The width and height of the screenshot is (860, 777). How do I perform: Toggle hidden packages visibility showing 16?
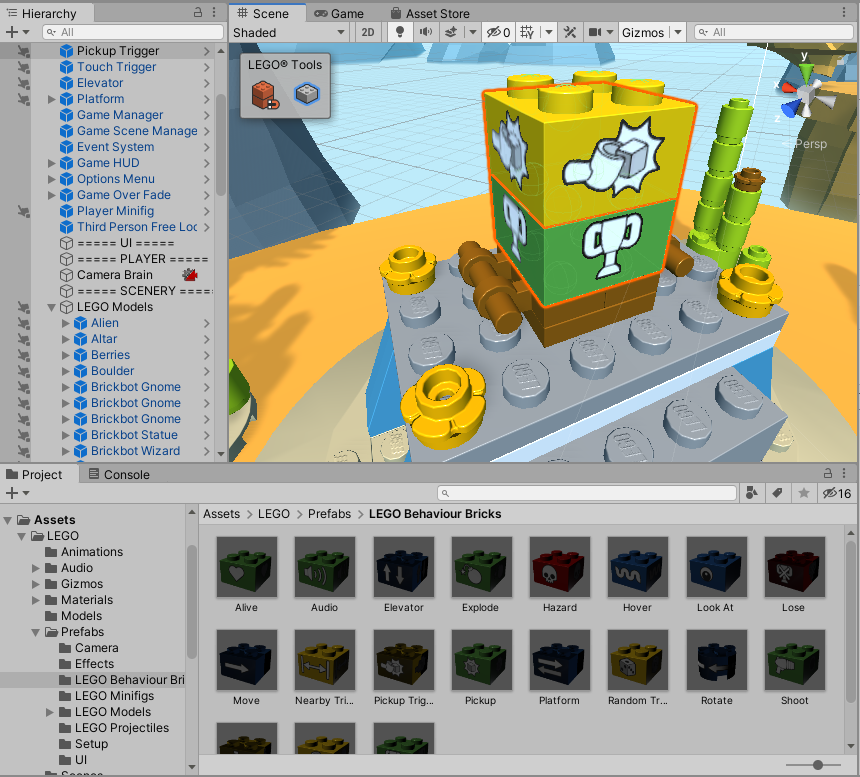click(x=836, y=493)
